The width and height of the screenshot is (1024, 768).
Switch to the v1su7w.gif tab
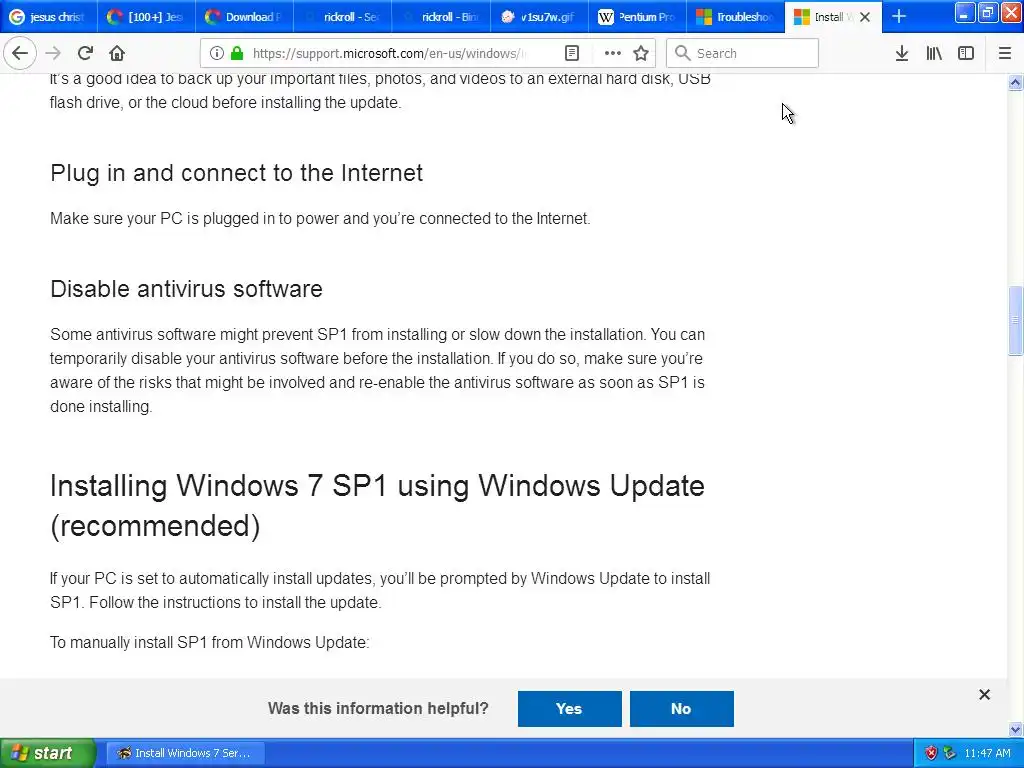(539, 17)
